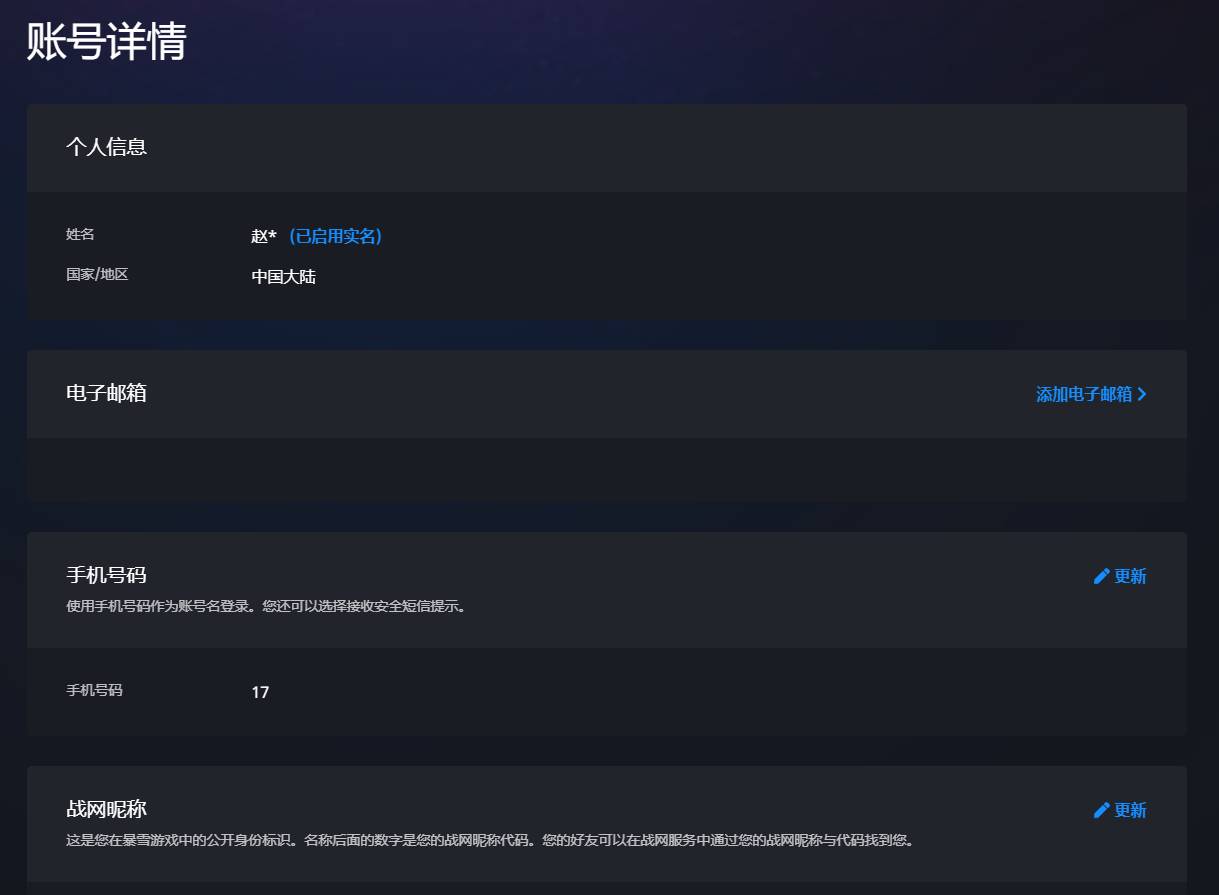Open the 添加电子邮箱 link

pos(1091,394)
